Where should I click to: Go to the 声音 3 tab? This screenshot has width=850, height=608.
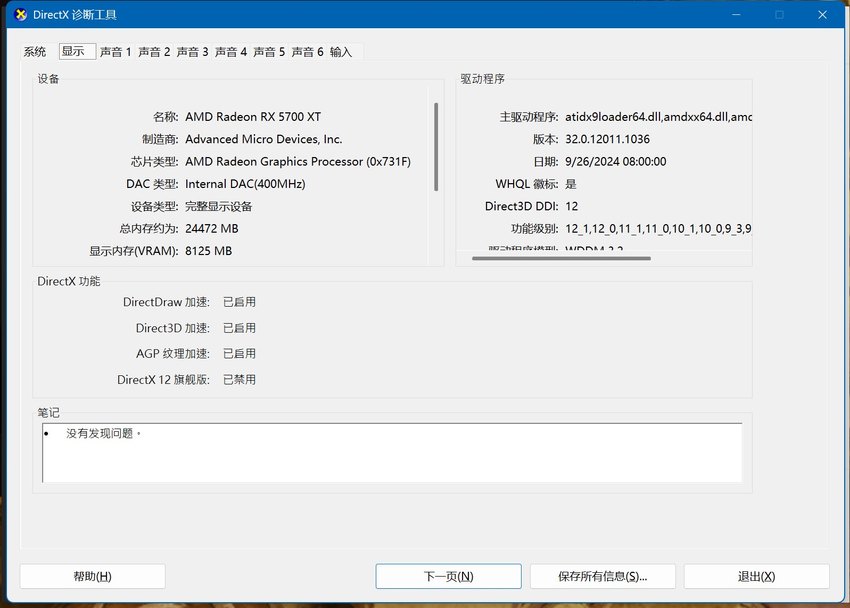click(x=192, y=51)
